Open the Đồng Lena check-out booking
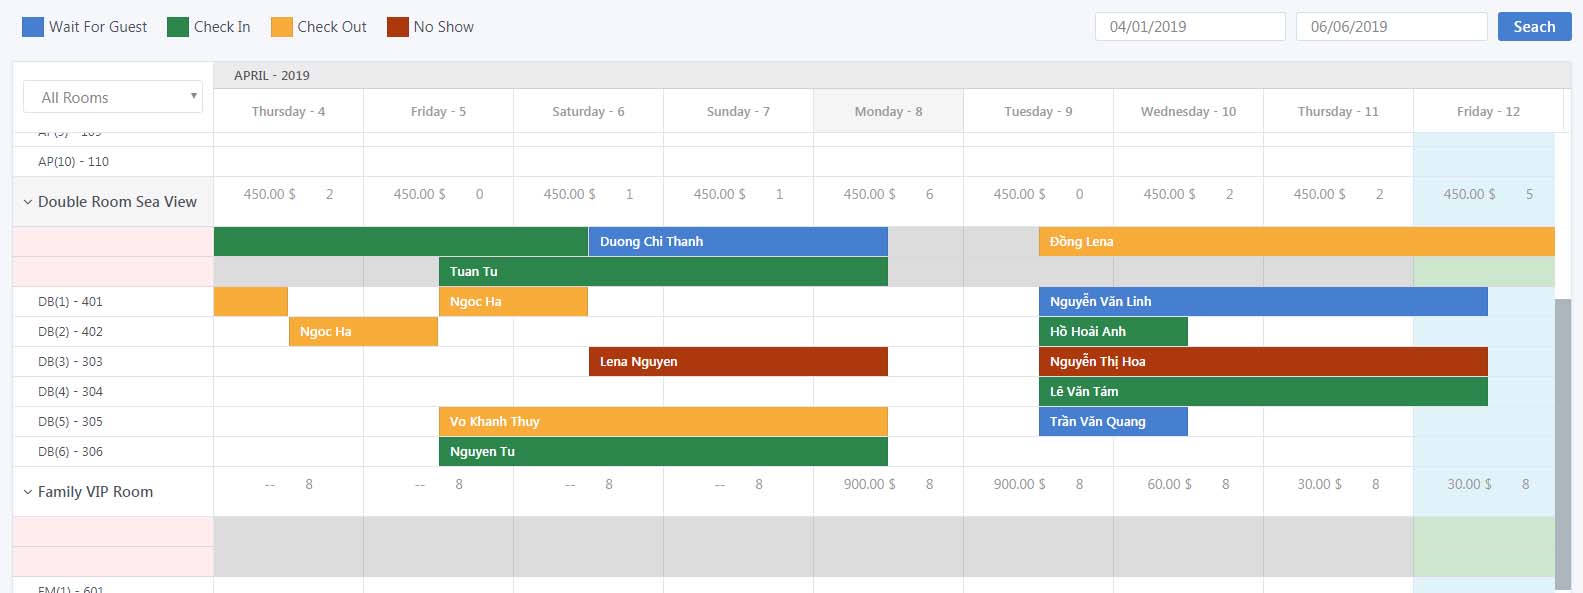Viewport: 1583px width, 593px height. coord(1296,241)
